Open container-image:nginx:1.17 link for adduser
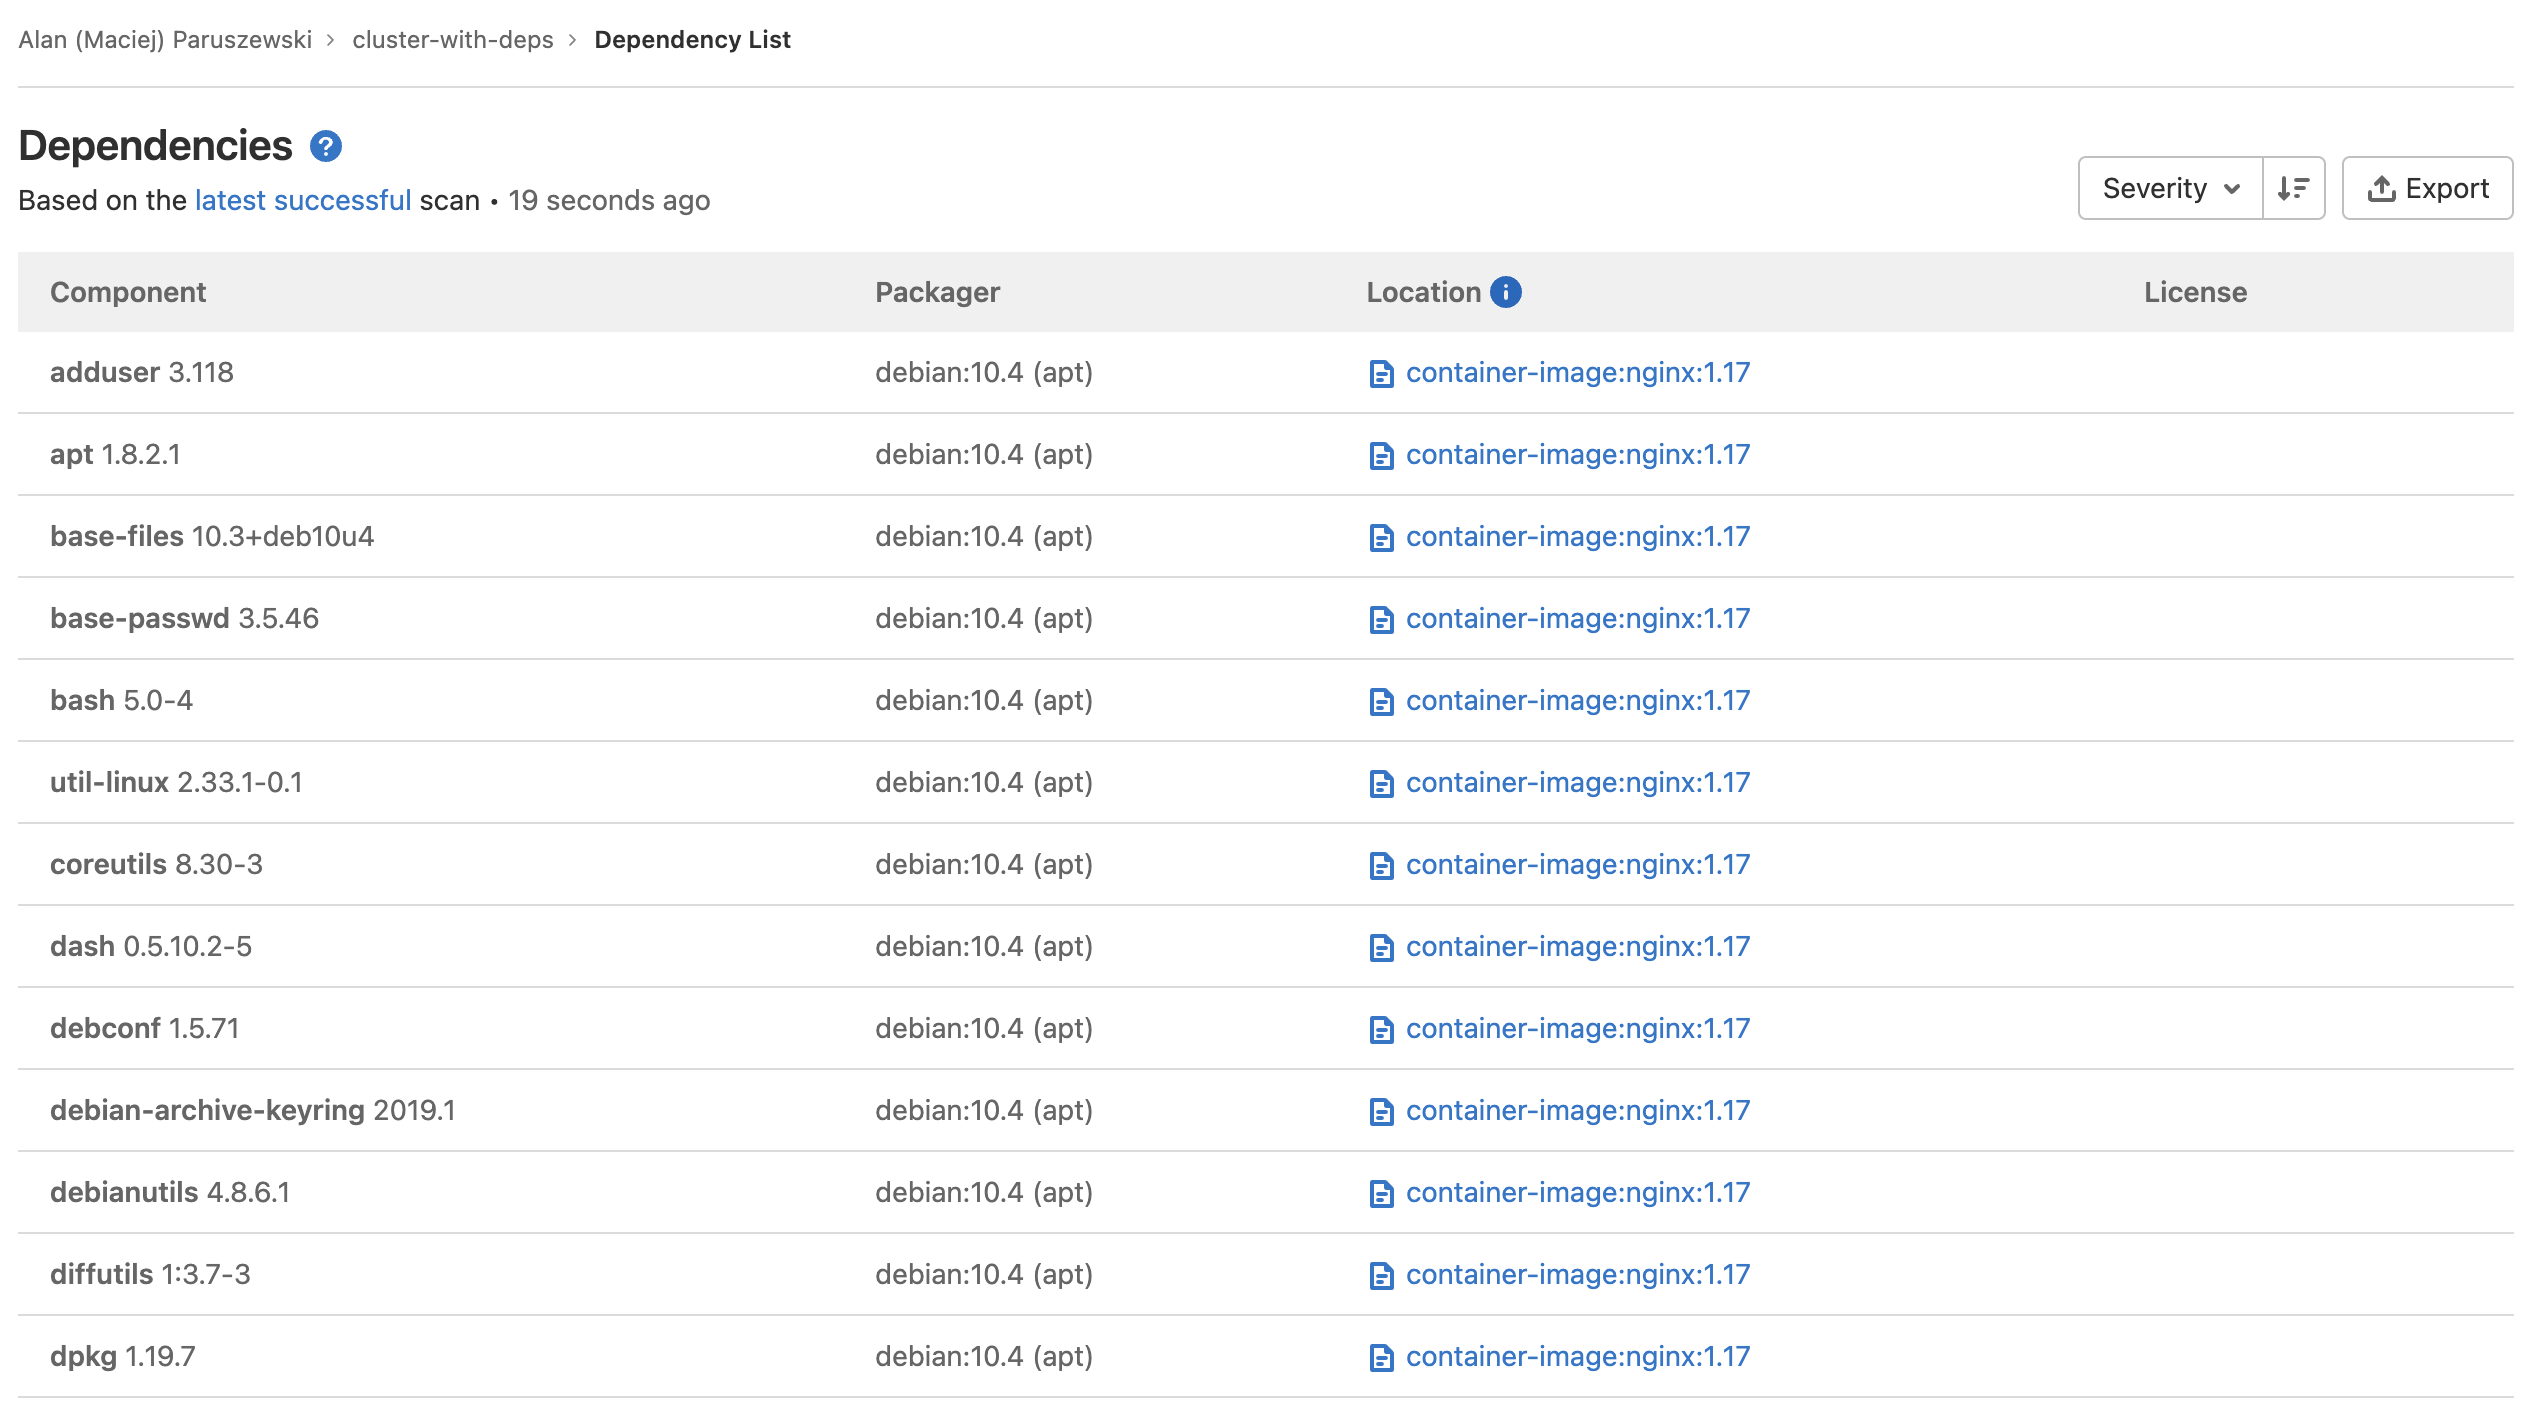2548x1402 pixels. point(1577,372)
